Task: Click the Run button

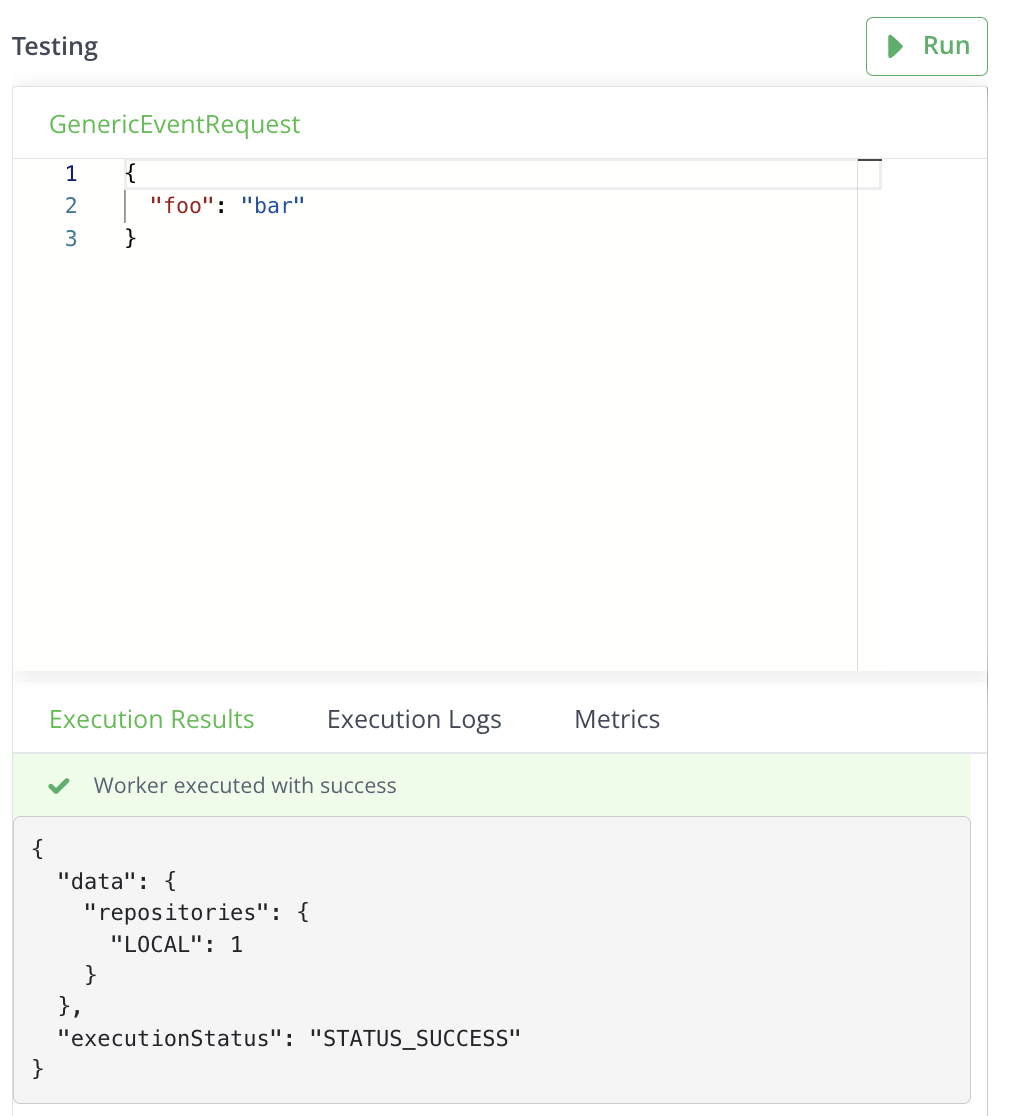Action: 926,45
